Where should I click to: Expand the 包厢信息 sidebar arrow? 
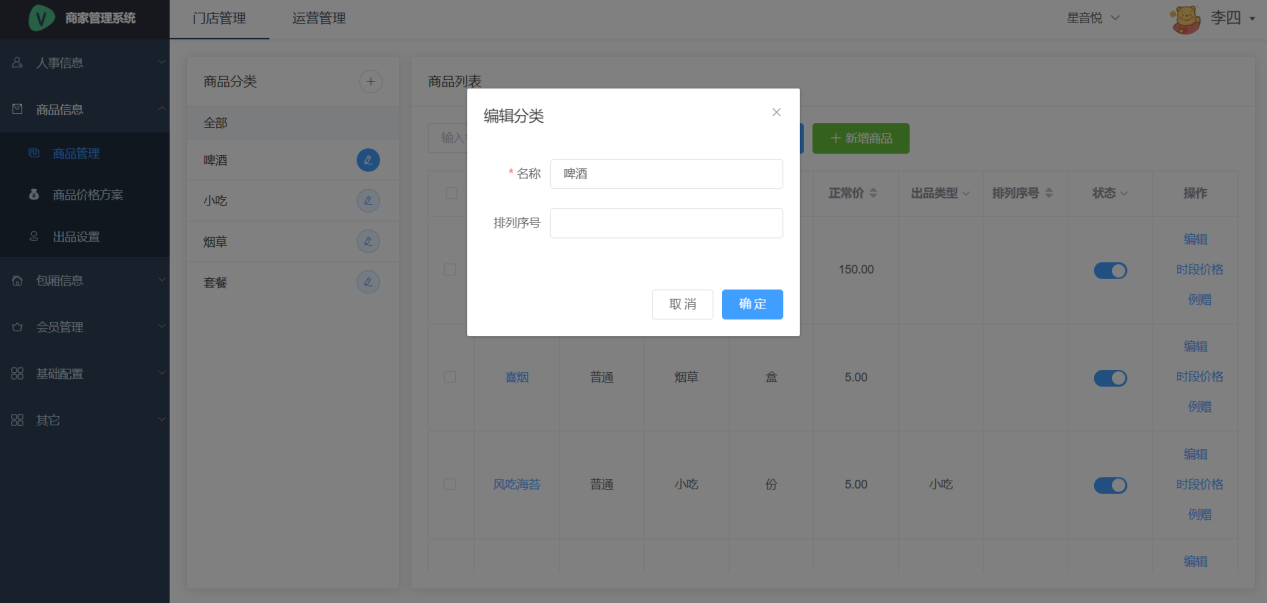click(162, 280)
